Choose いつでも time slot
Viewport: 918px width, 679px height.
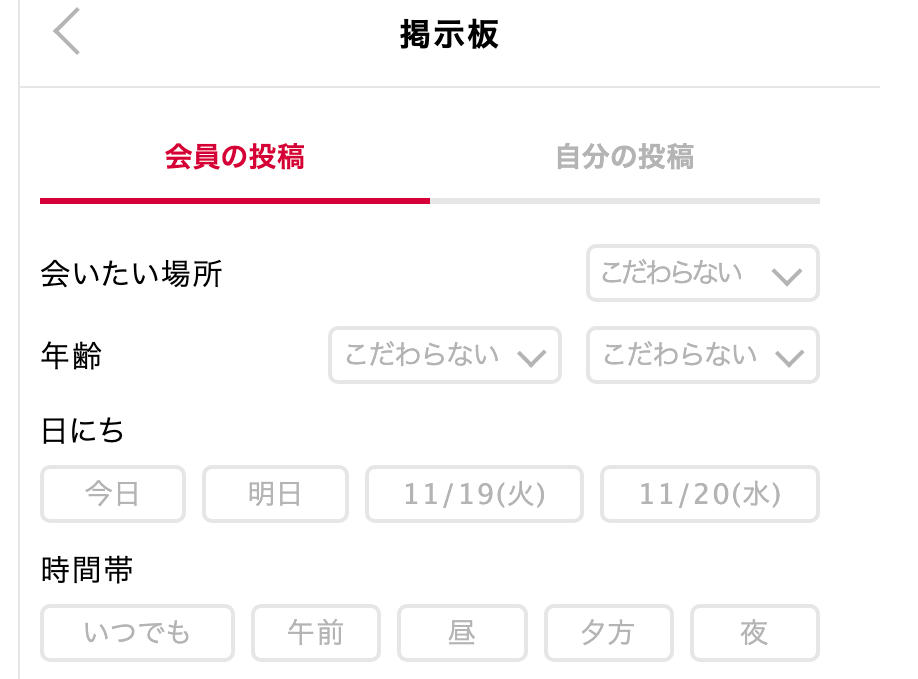coord(137,633)
